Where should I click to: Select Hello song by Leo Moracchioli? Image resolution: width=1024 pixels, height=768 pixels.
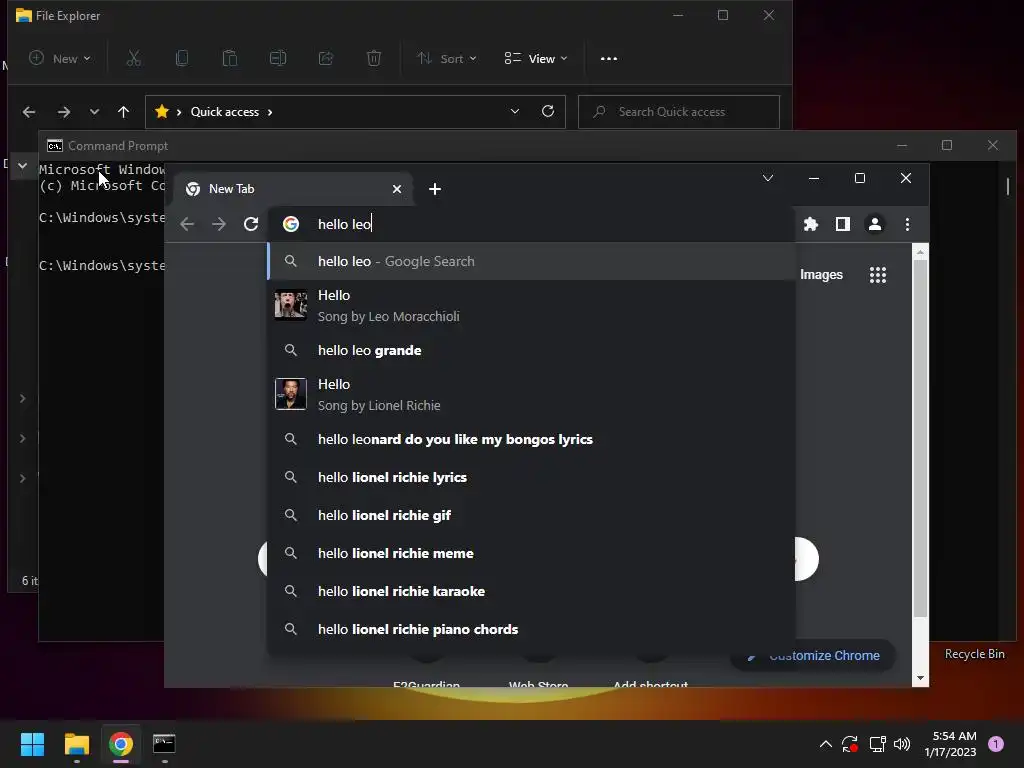[532, 306]
